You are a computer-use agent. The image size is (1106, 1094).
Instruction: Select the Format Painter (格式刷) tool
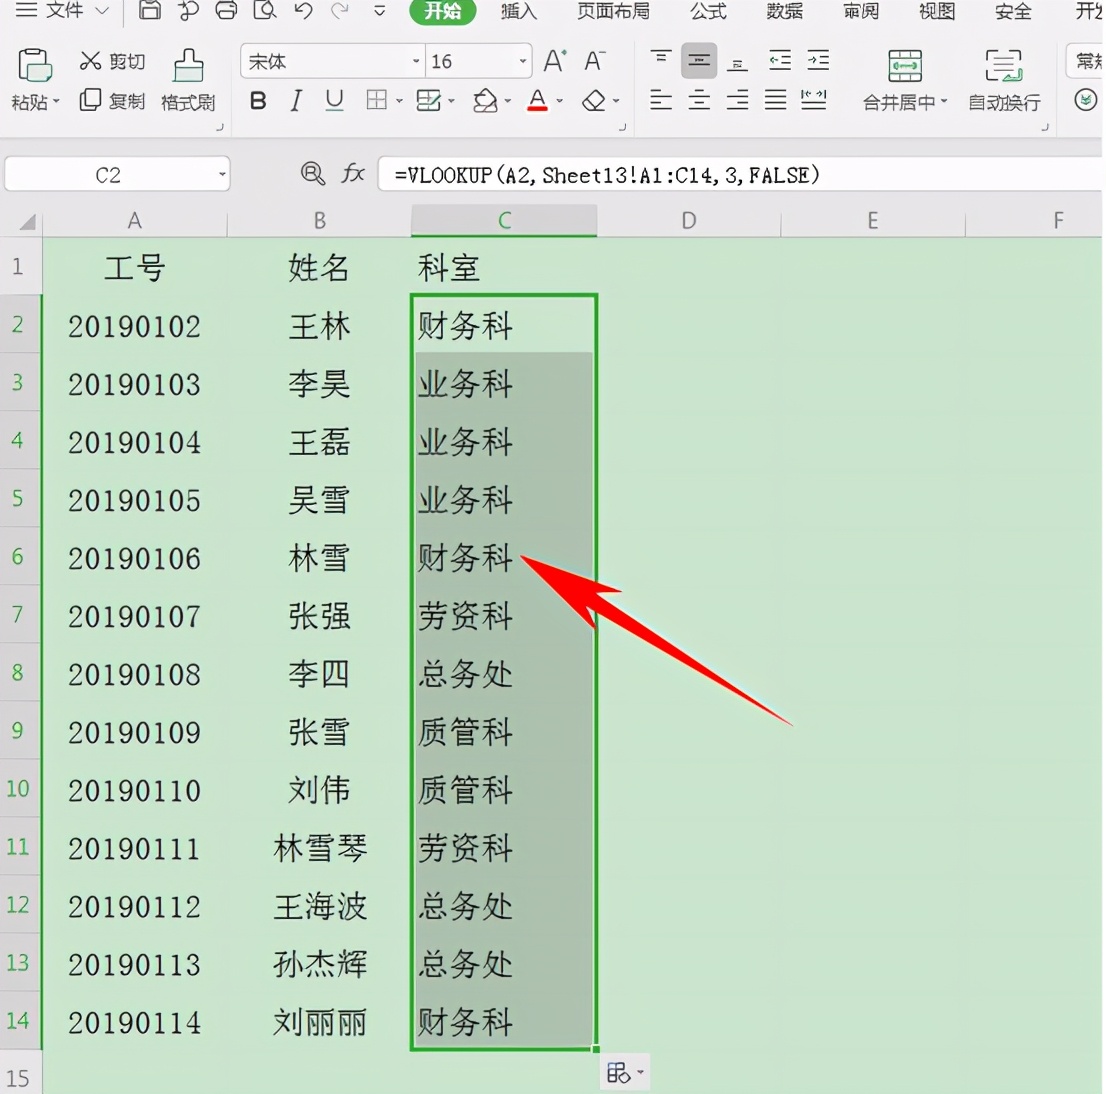coord(188,80)
